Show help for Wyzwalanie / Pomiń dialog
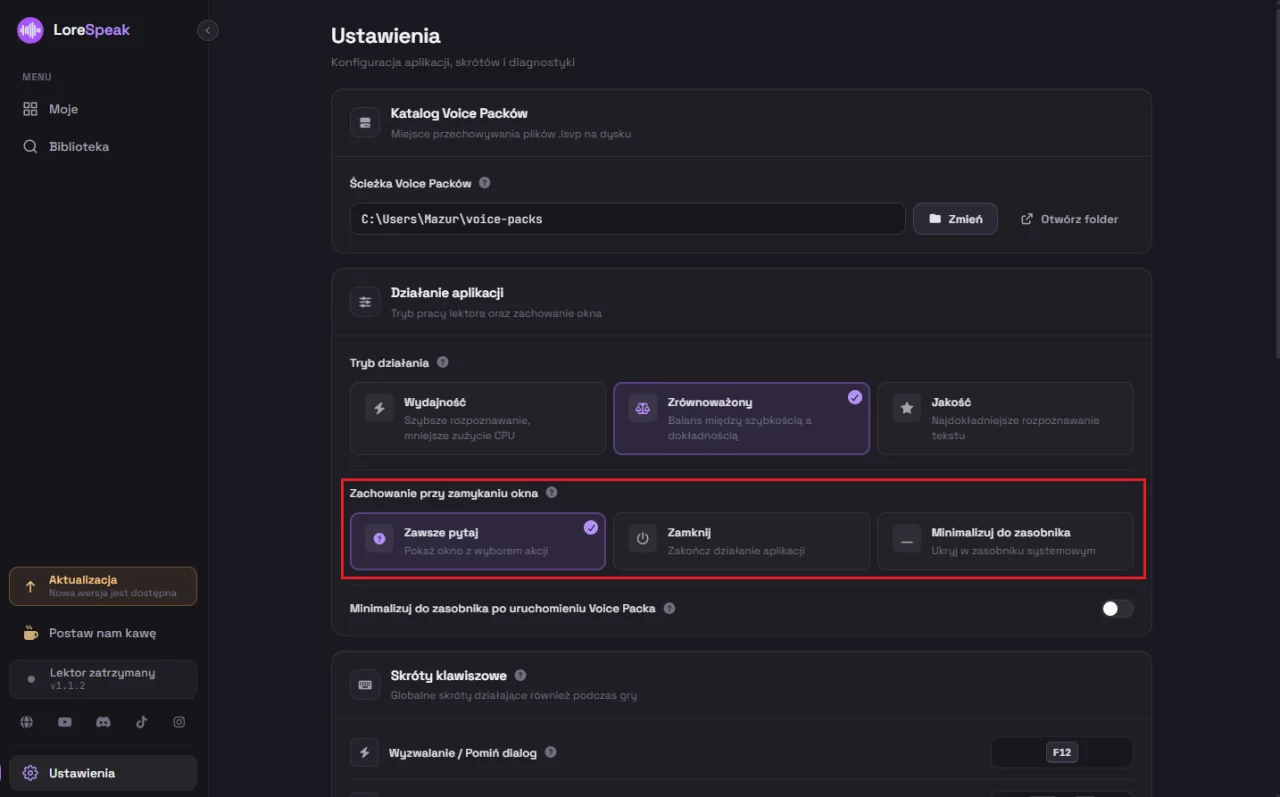1280x797 pixels. [551, 752]
